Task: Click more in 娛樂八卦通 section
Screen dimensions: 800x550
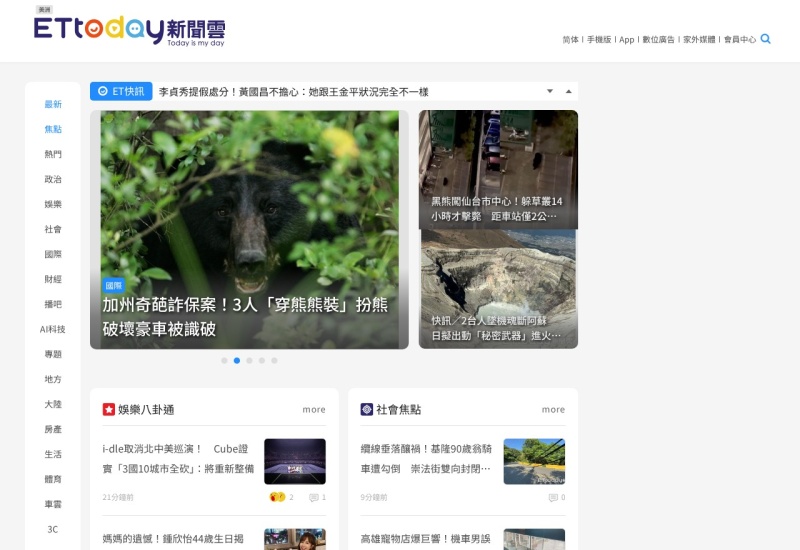Action: click(x=314, y=409)
